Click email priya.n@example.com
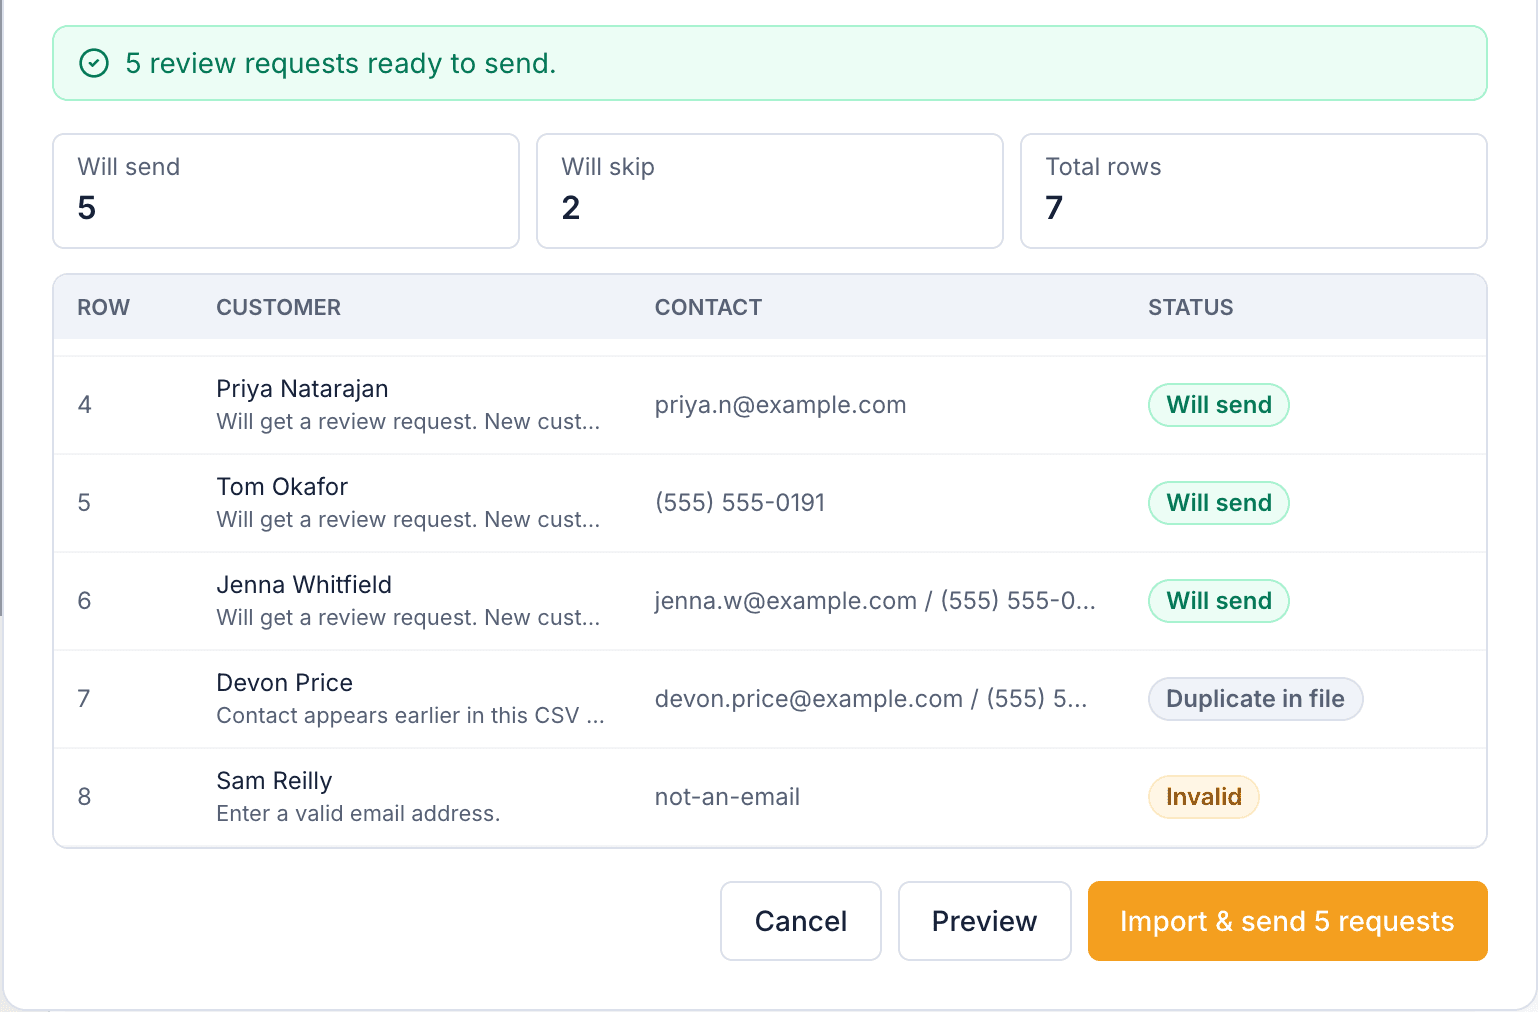1538x1012 pixels. (780, 405)
